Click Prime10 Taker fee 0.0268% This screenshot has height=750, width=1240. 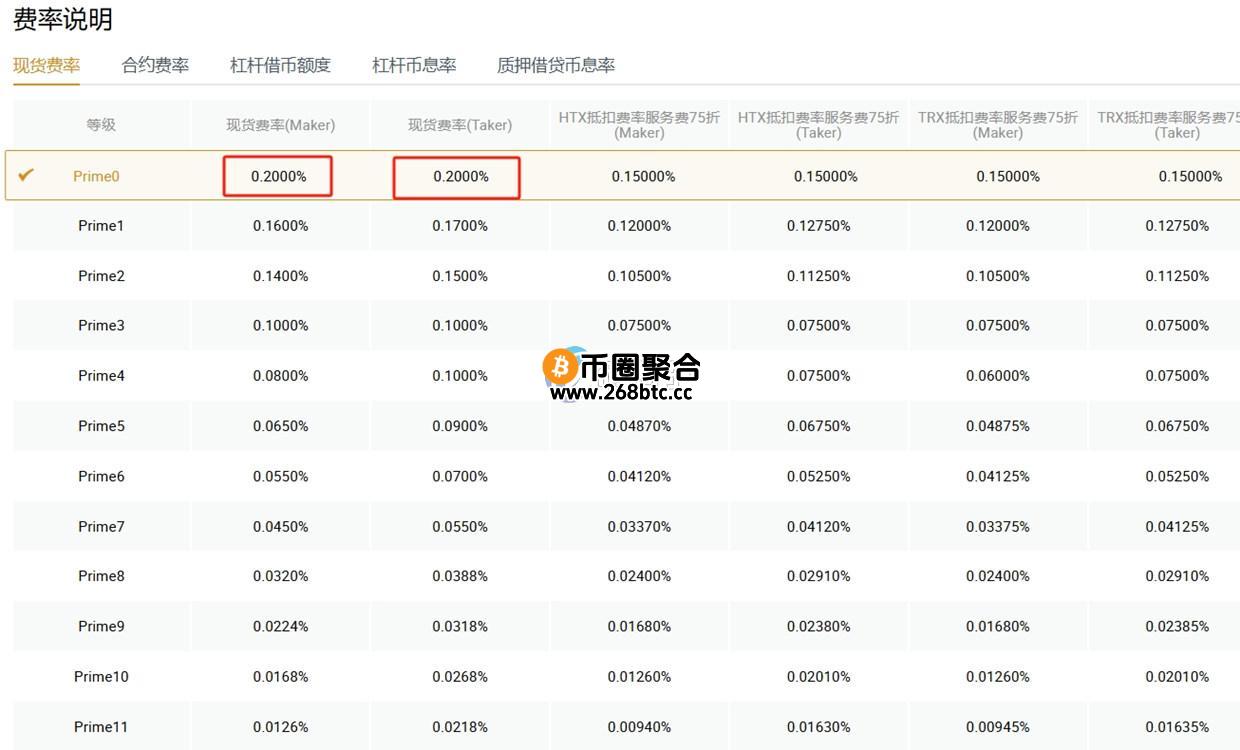460,677
